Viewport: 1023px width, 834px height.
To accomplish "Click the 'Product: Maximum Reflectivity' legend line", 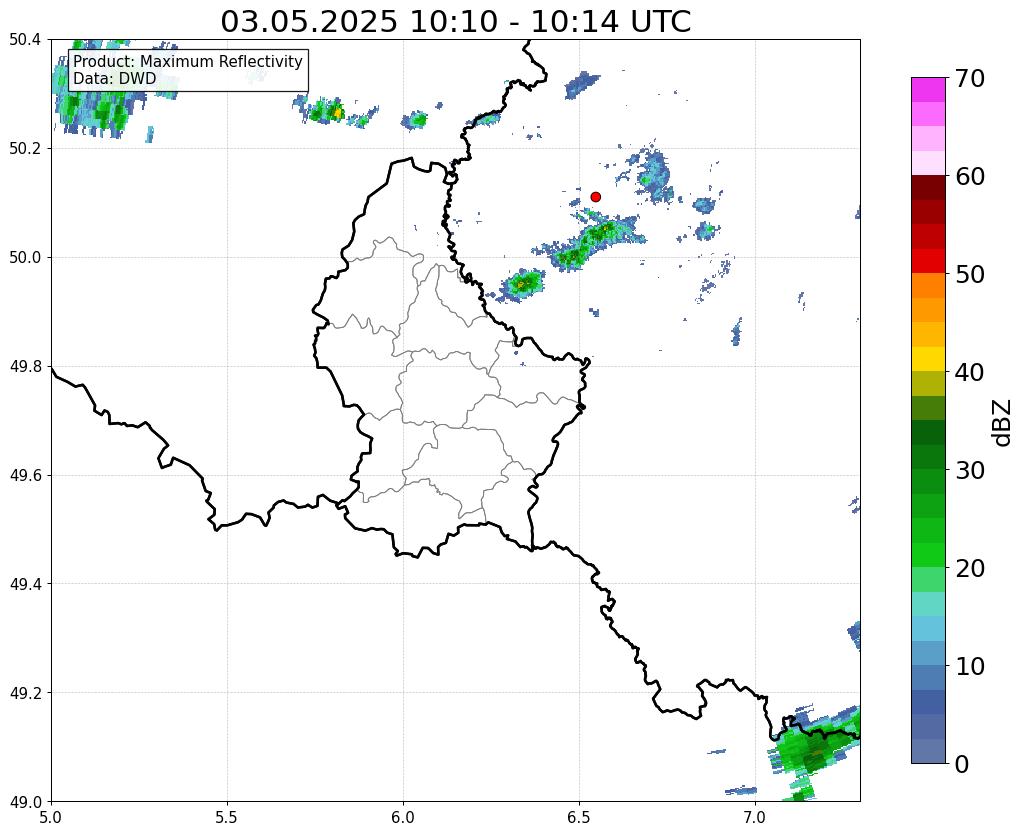I will pos(188,61).
